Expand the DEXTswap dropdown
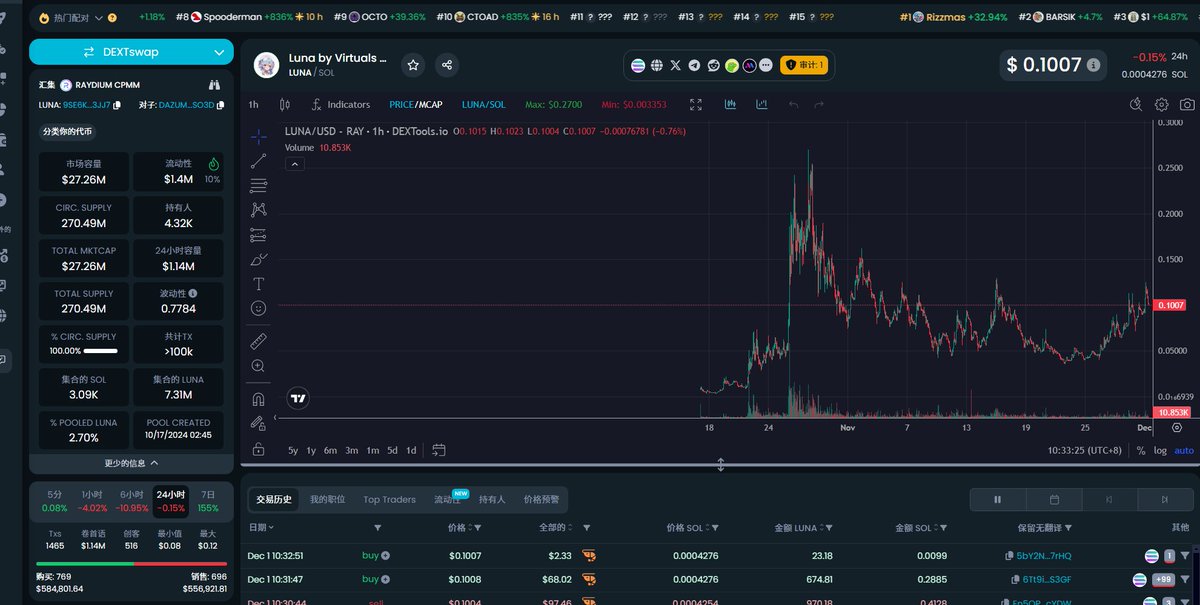Image resolution: width=1200 pixels, height=605 pixels. pos(219,52)
